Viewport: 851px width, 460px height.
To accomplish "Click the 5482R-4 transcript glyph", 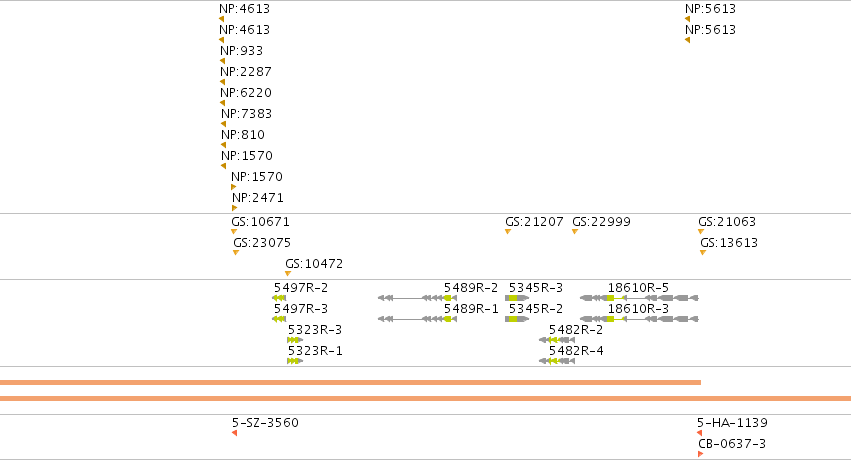I will [x=557, y=361].
